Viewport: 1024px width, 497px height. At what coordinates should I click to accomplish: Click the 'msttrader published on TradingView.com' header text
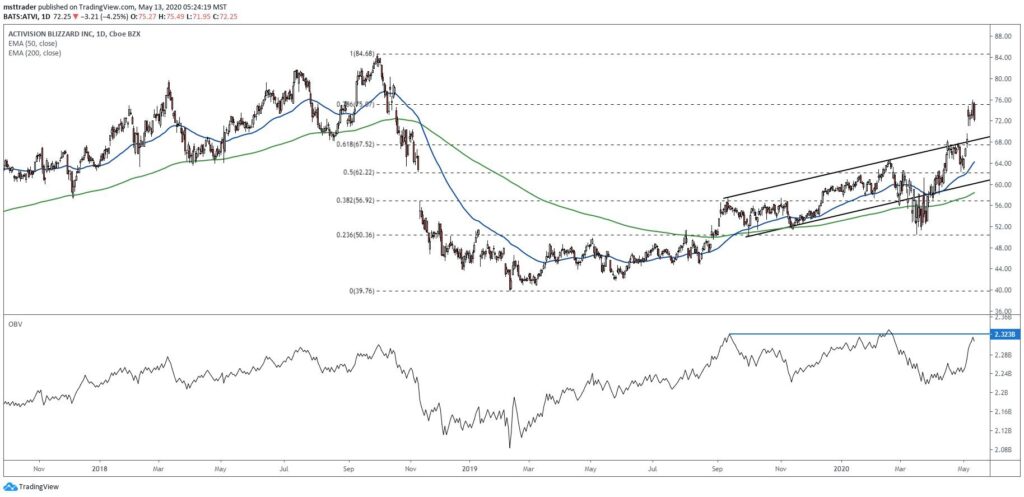70,5
